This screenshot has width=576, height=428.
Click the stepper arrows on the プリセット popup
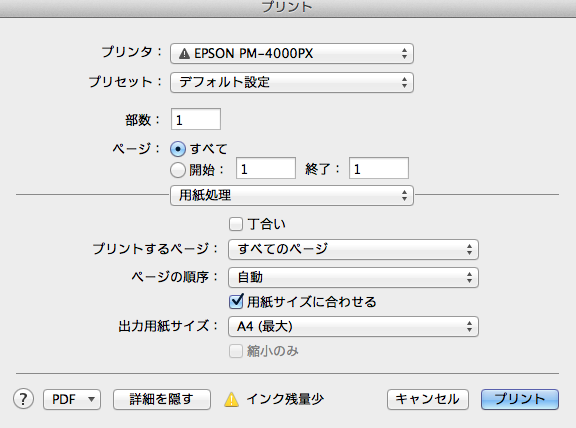(x=404, y=82)
